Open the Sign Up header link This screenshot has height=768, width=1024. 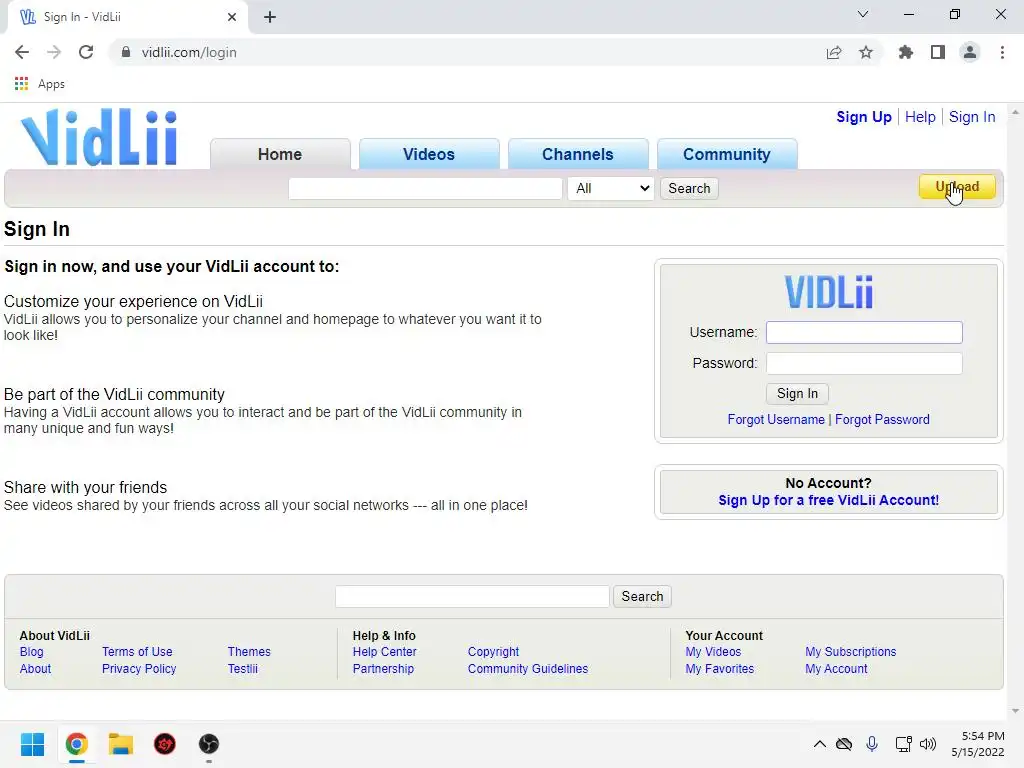863,117
